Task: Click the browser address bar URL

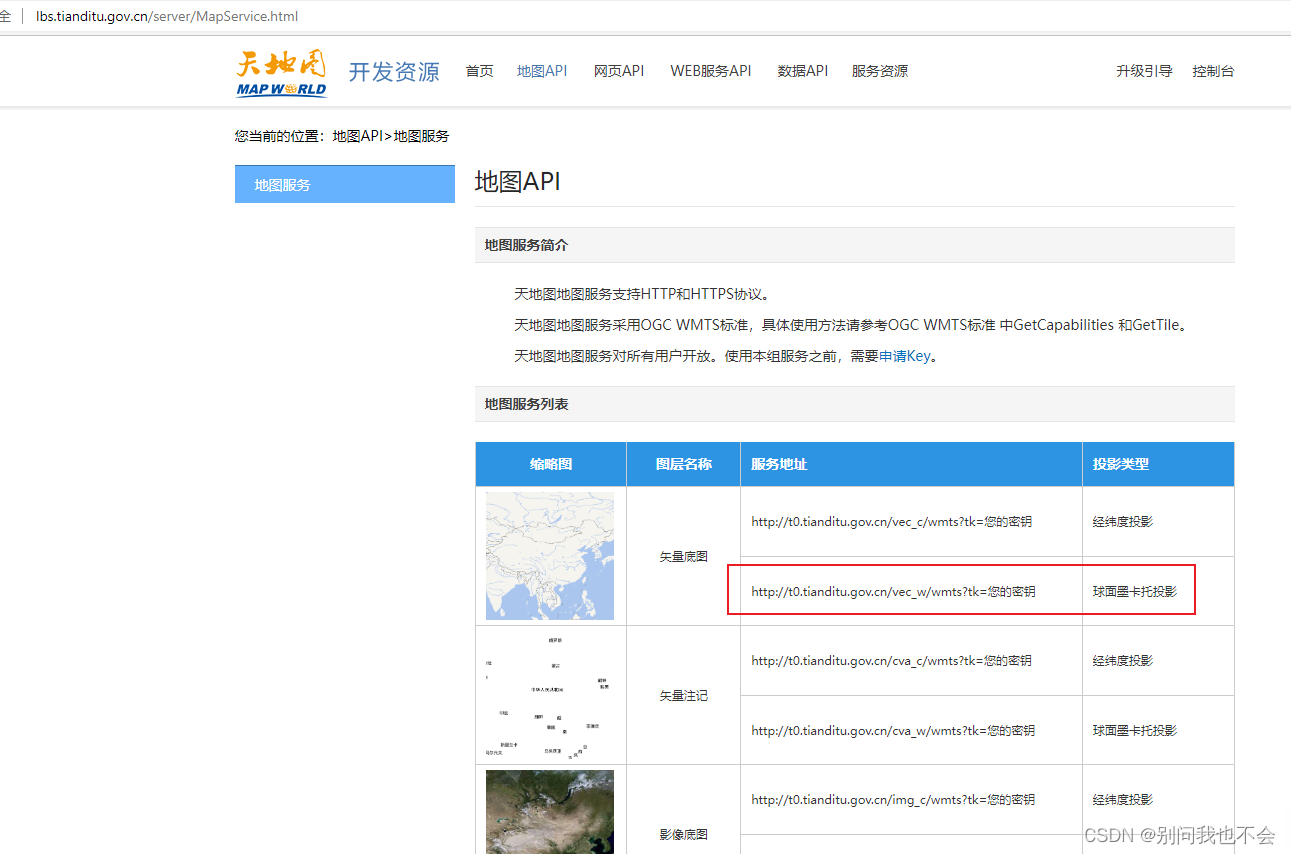Action: pyautogui.click(x=167, y=16)
